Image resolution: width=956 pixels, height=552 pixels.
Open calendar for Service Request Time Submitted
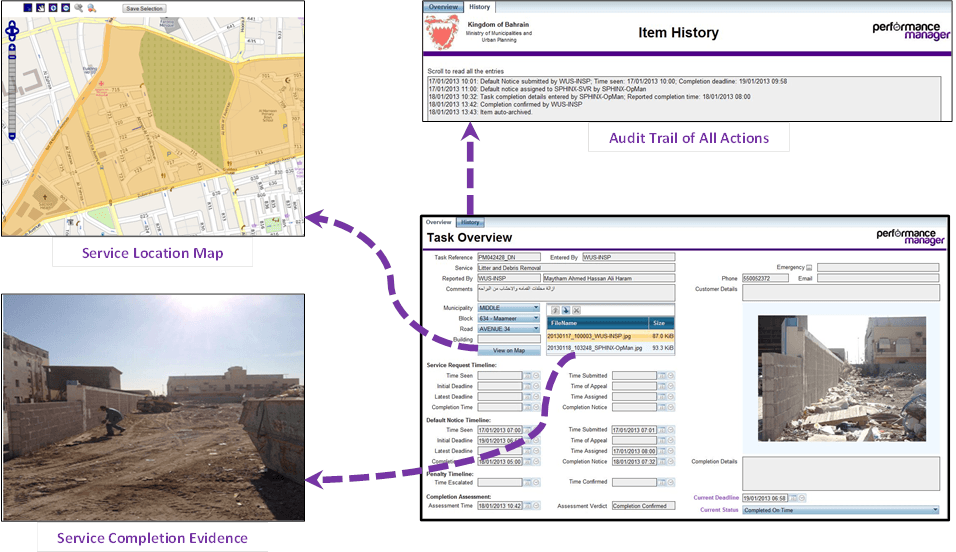click(662, 376)
